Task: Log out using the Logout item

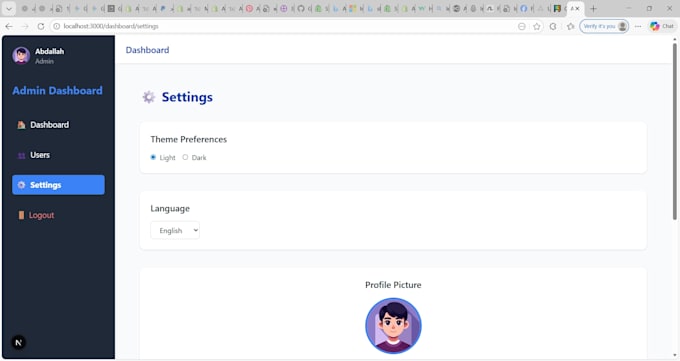Action: (x=58, y=215)
